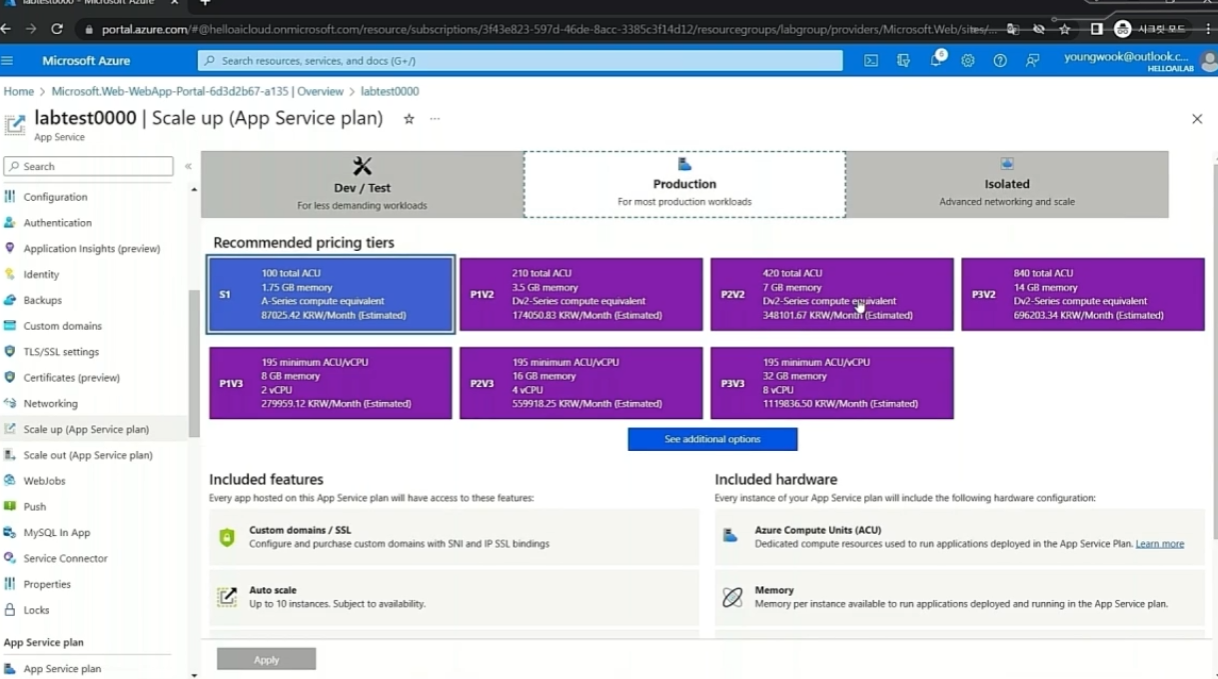The image size is (1218, 679).
Task: Click the Azure Compute Units (ACU) row
Action: click(960, 537)
